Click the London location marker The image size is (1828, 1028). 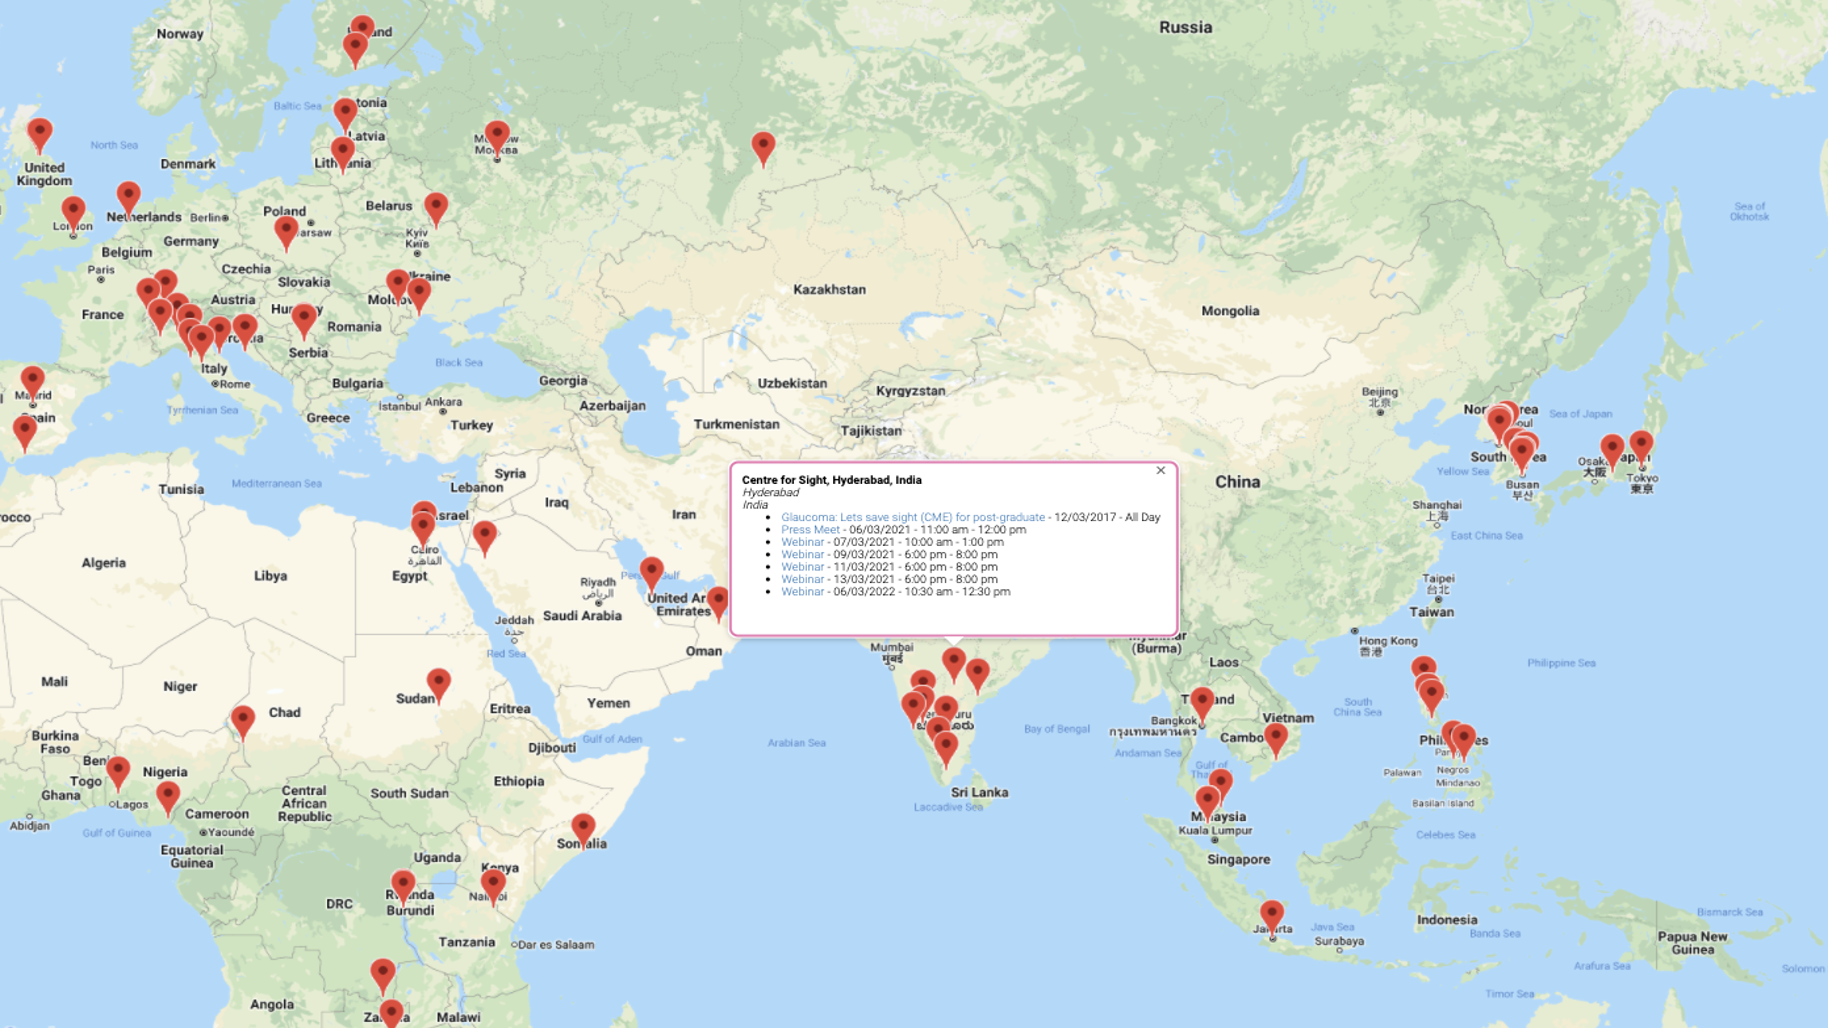point(73,211)
